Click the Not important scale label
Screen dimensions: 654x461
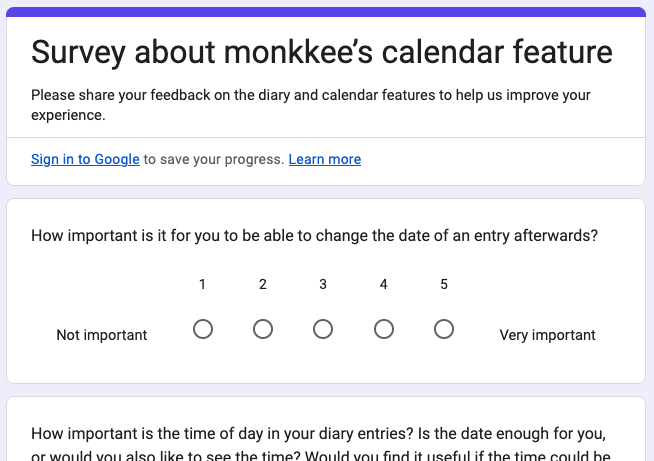point(102,335)
